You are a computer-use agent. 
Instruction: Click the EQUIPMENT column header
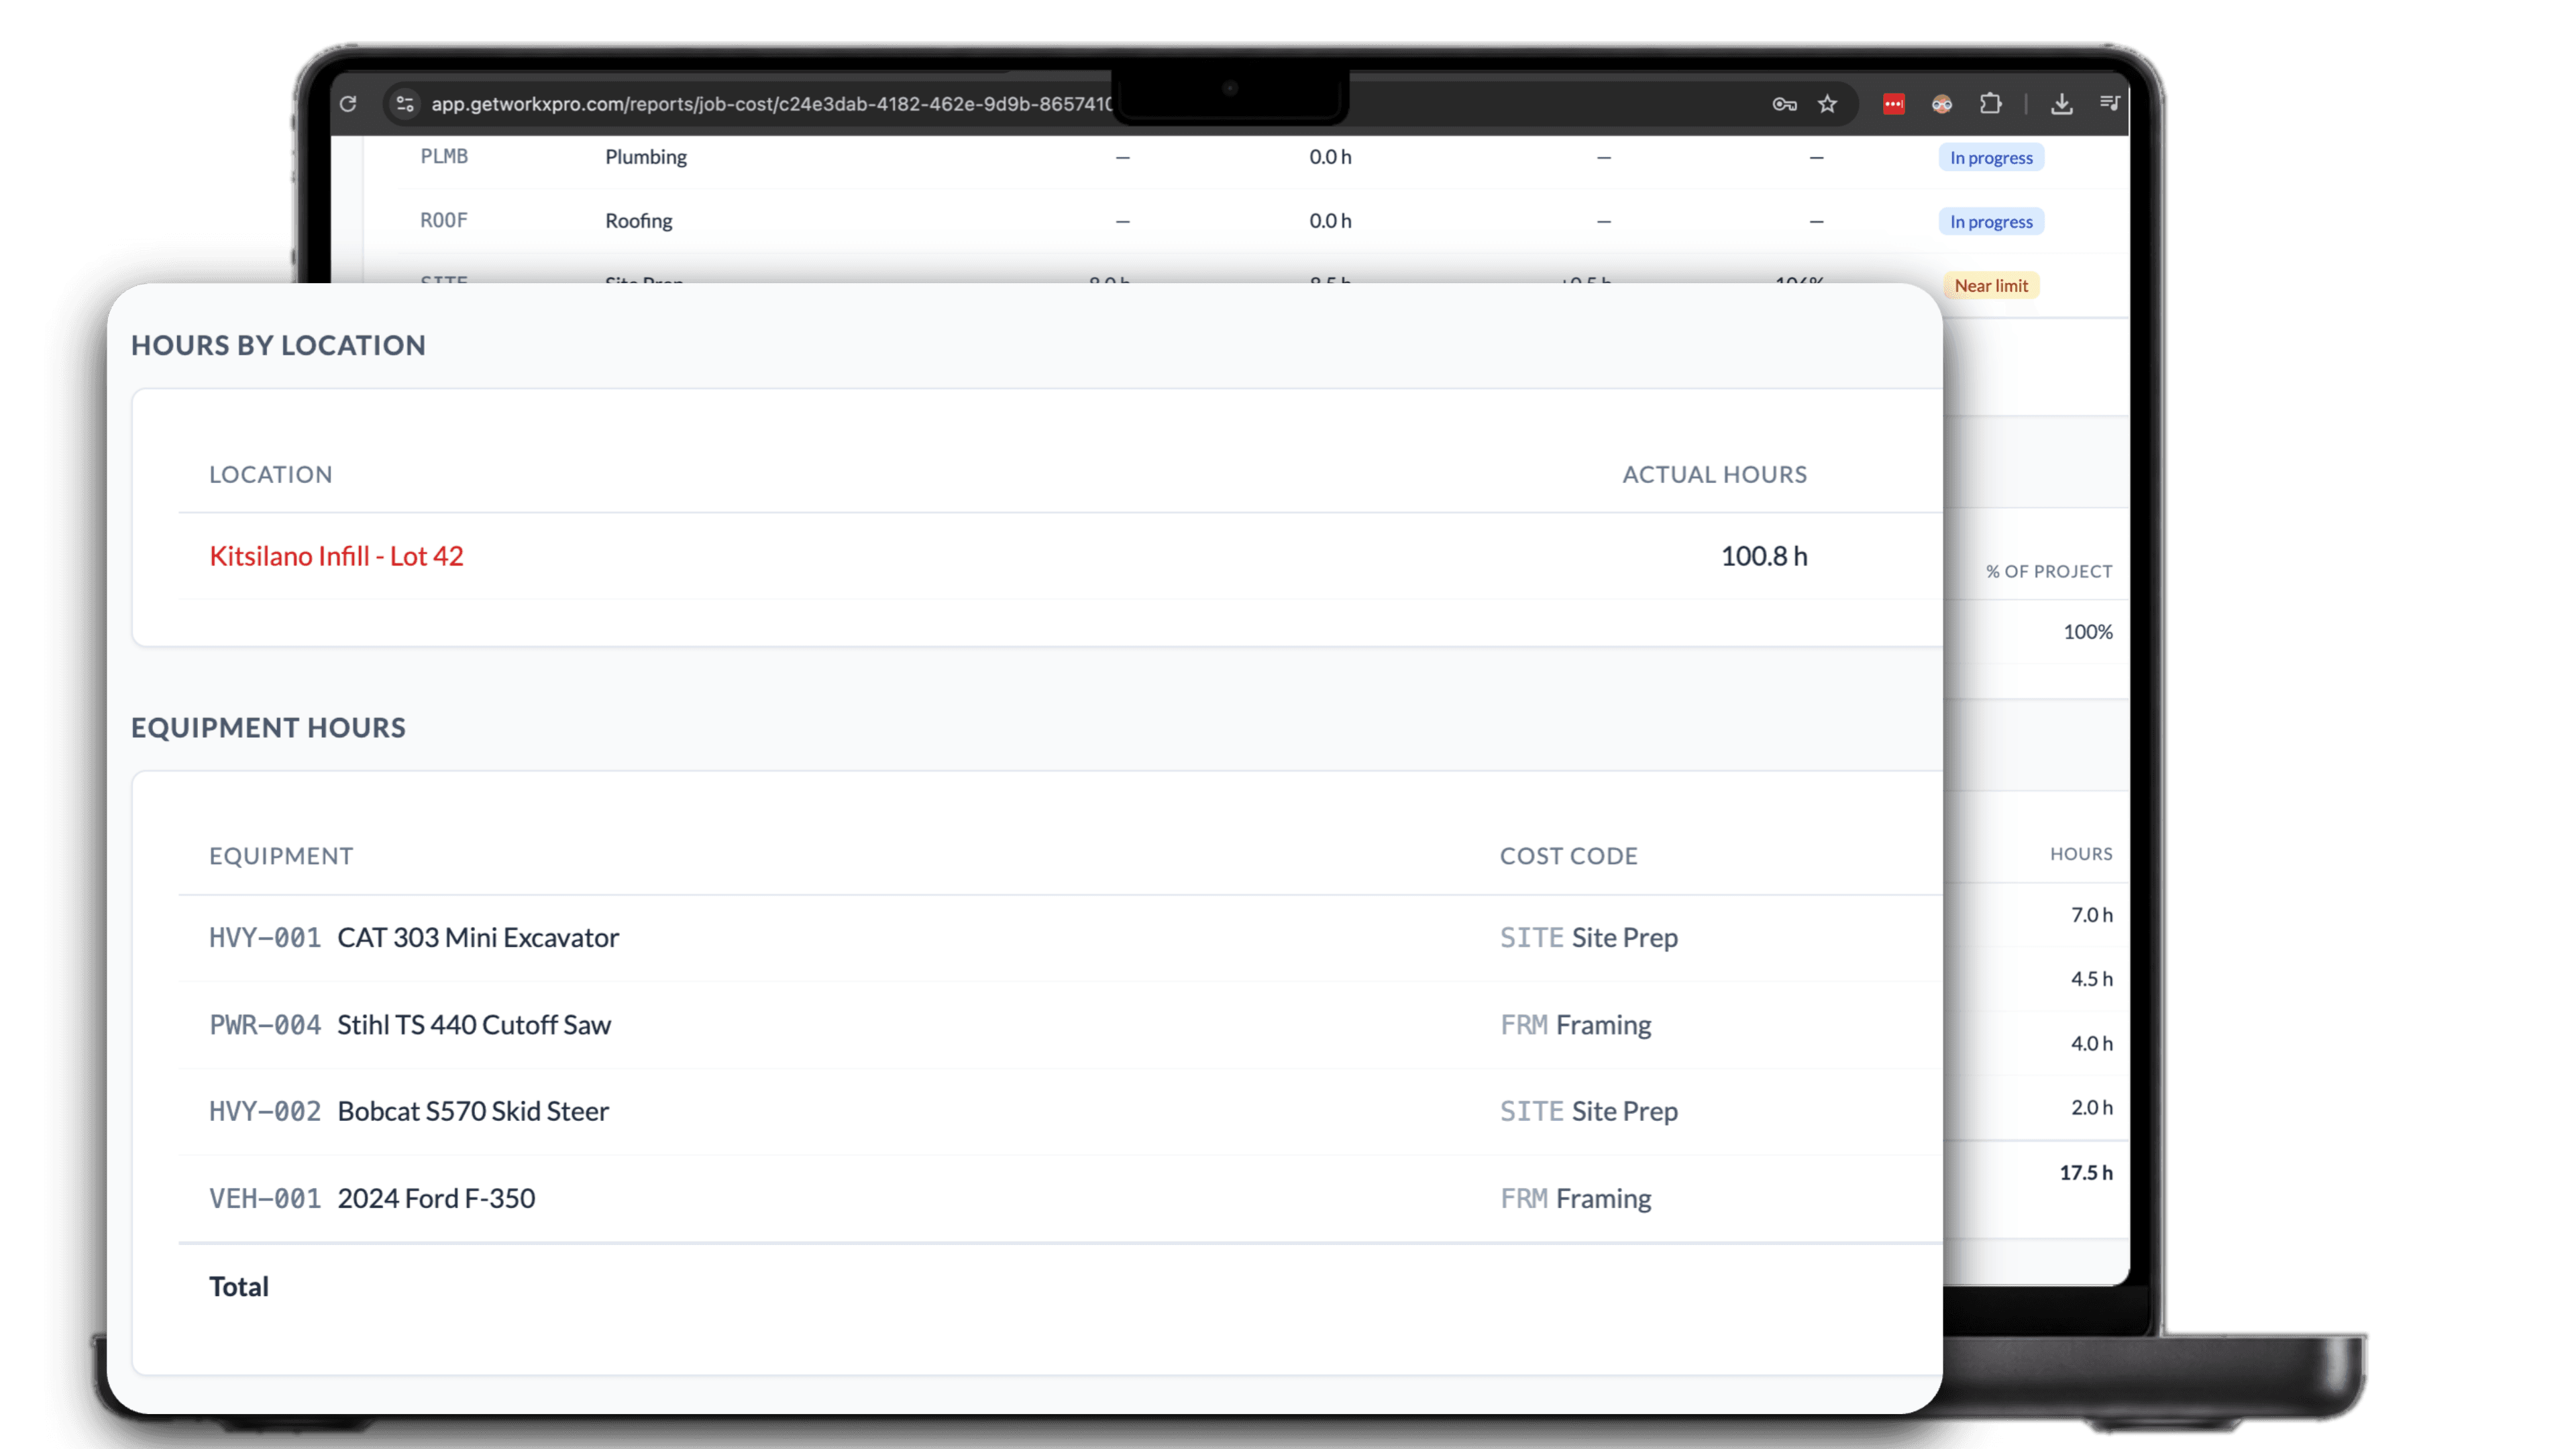tap(281, 856)
